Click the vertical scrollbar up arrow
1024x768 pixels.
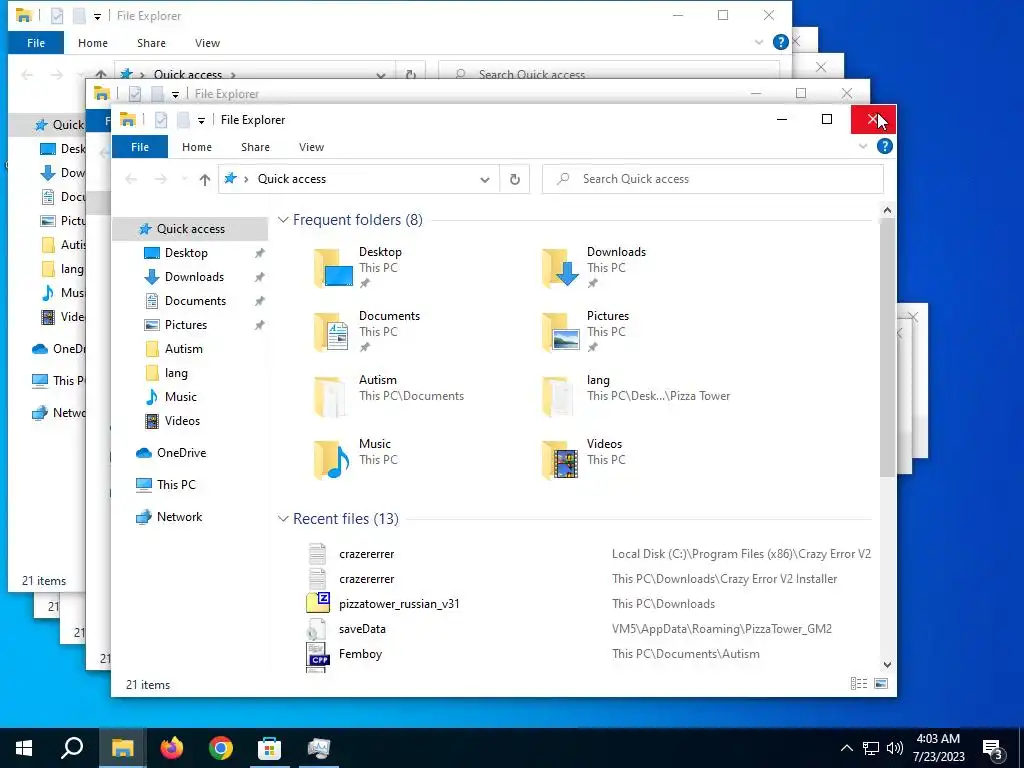[887, 210]
